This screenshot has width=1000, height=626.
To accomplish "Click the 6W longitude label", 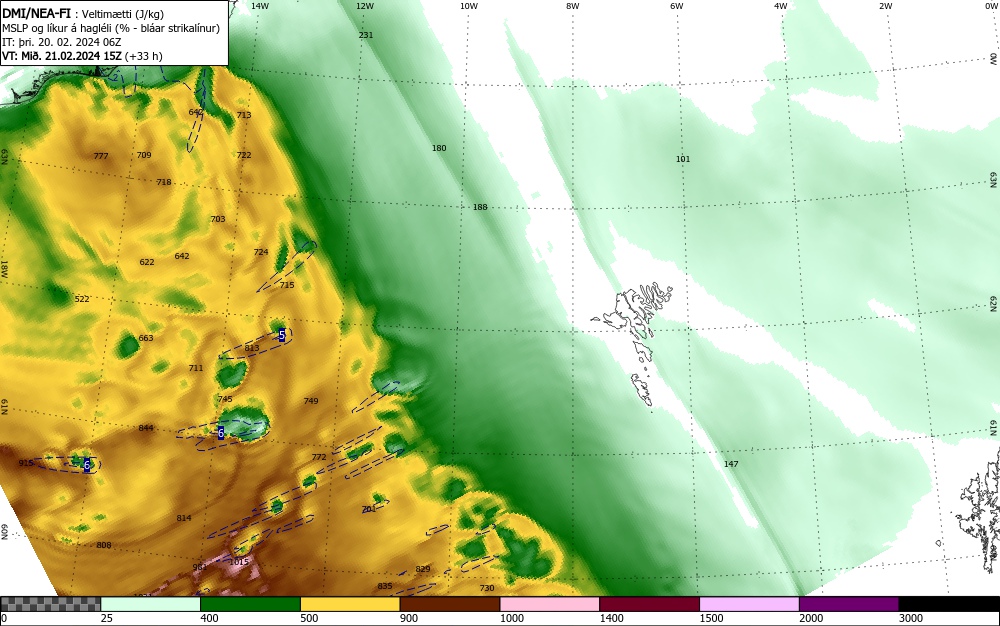I will (x=677, y=6).
